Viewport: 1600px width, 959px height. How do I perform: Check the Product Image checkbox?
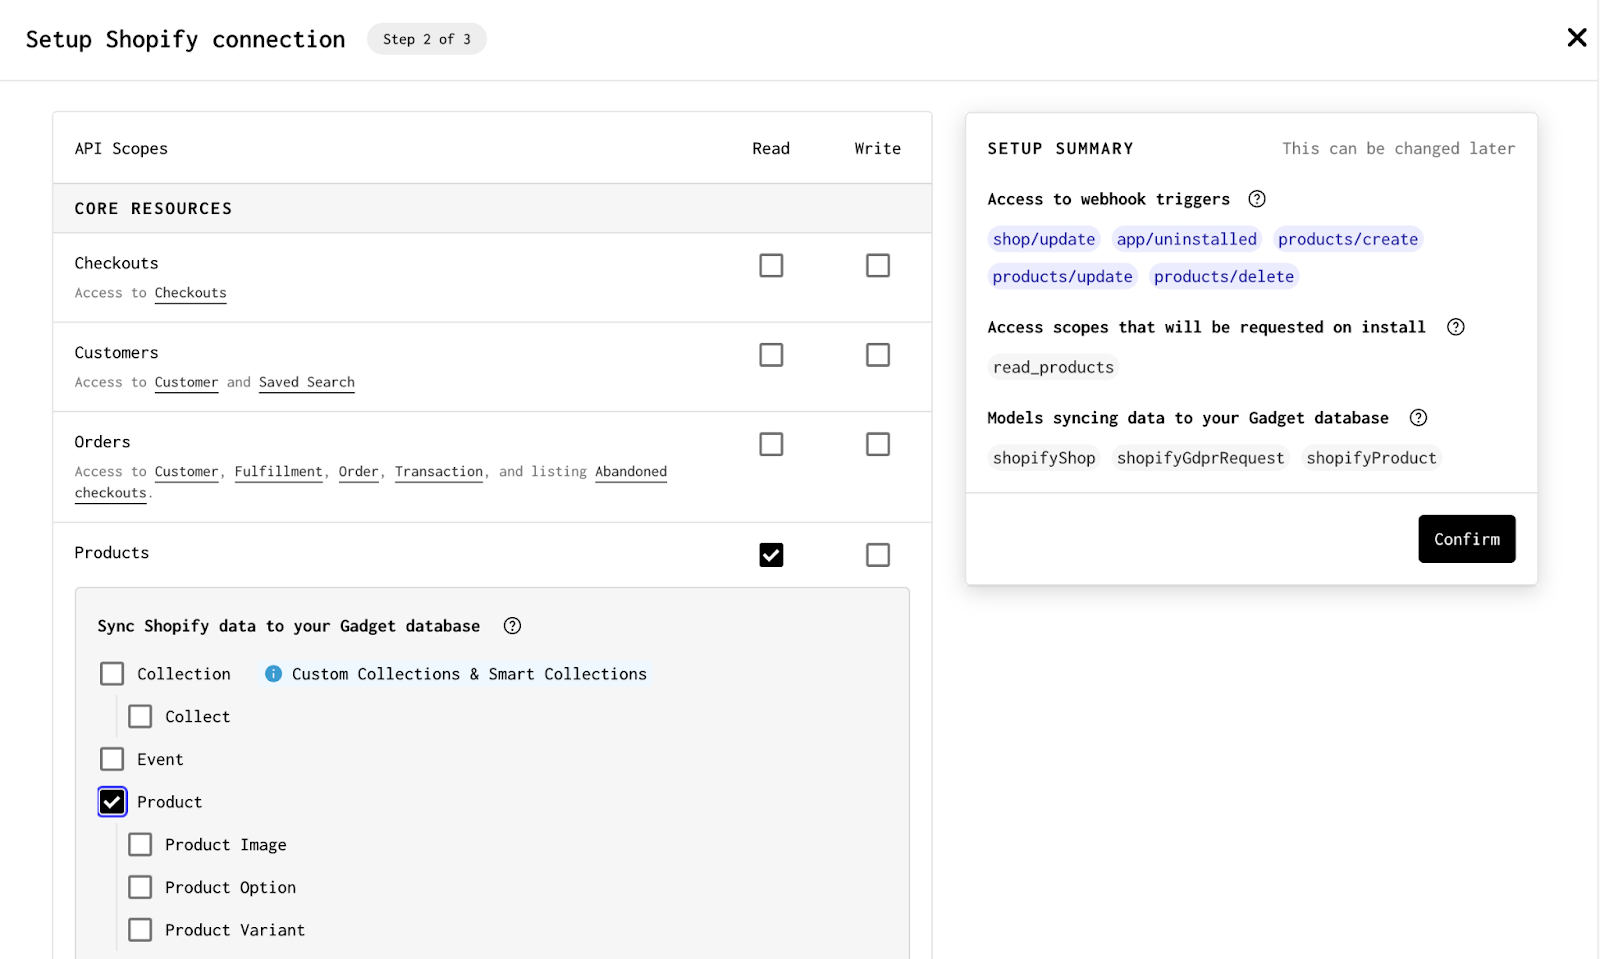pos(140,845)
